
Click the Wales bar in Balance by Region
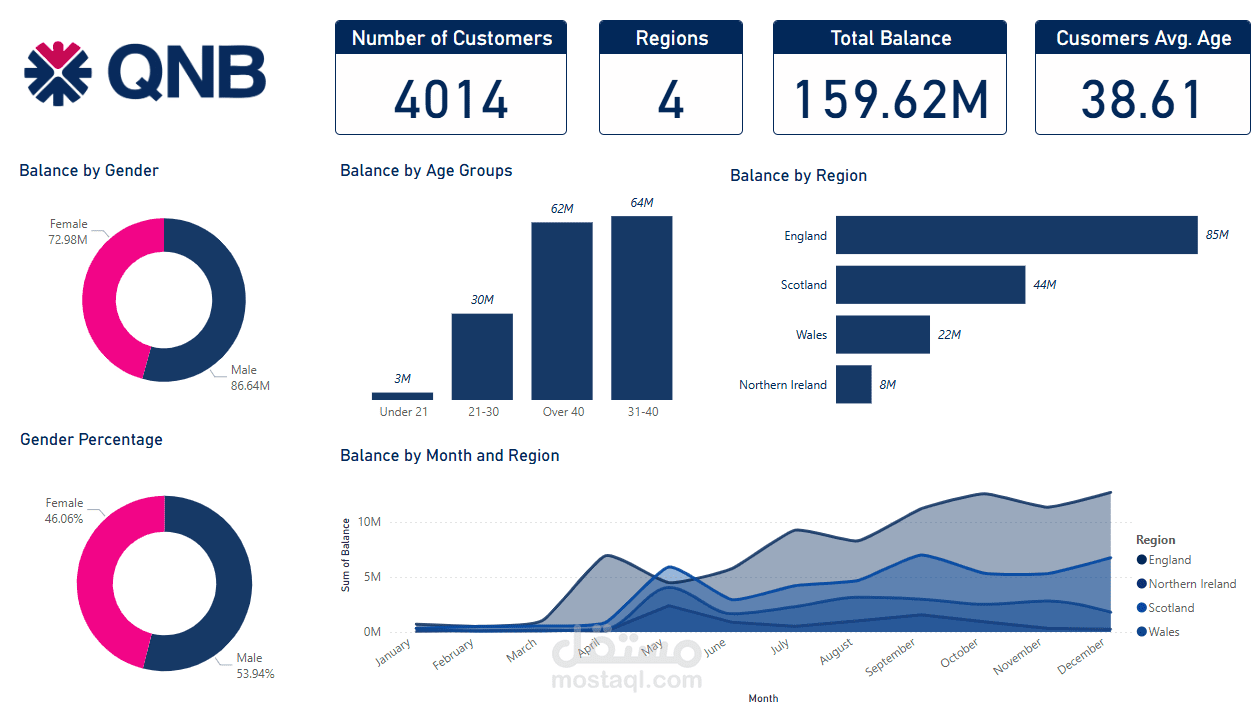pos(883,335)
